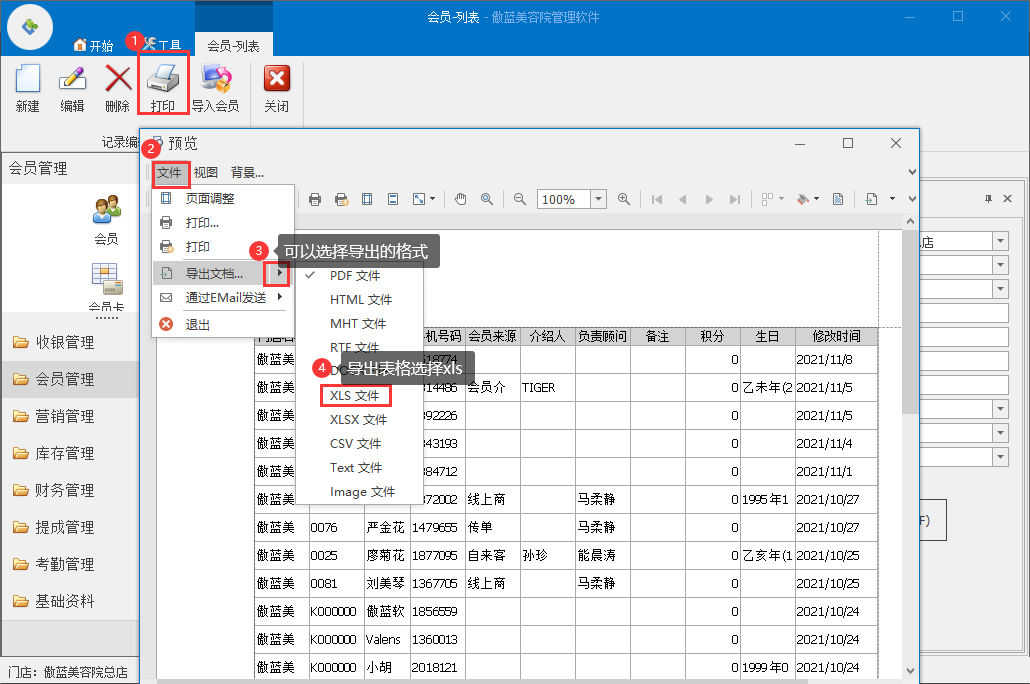The image size is (1030, 684).
Task: Click the round application logo button
Action: click(x=30, y=27)
